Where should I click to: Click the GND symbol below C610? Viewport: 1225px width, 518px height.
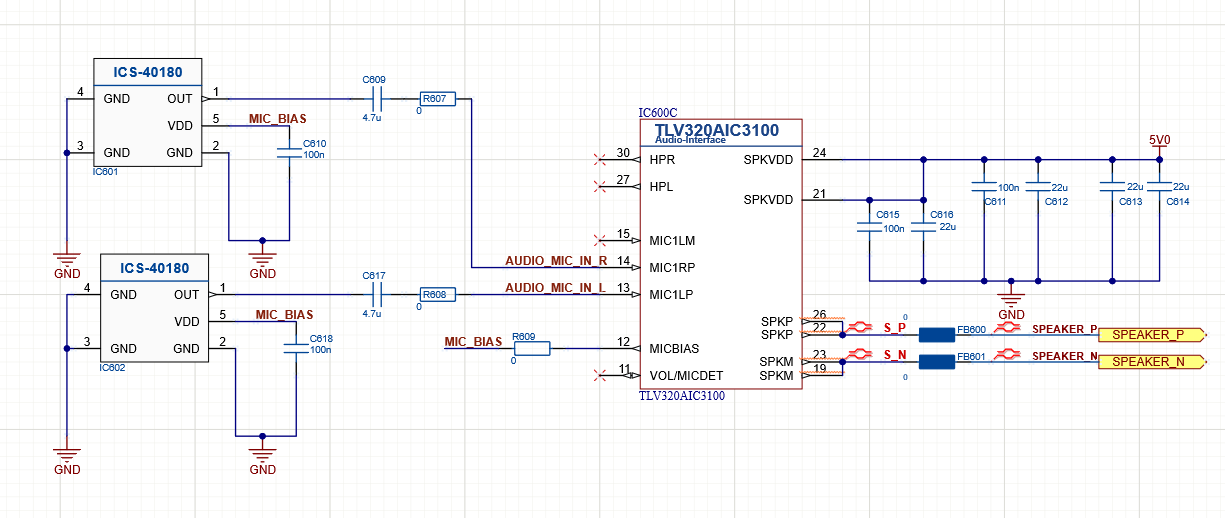(262, 262)
